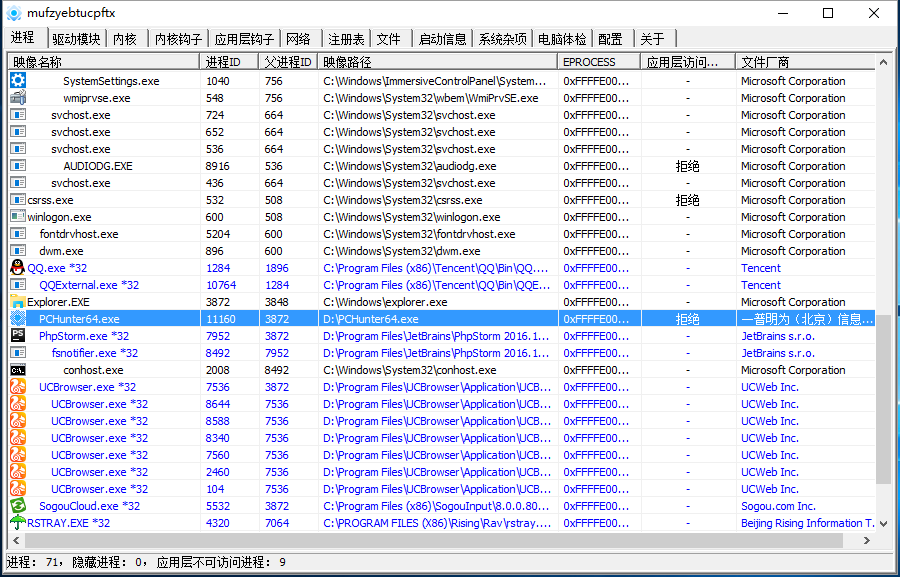Screen dimensions: 900x577
Task: Click the wmiprvse.exe process icon
Action: (x=18, y=98)
